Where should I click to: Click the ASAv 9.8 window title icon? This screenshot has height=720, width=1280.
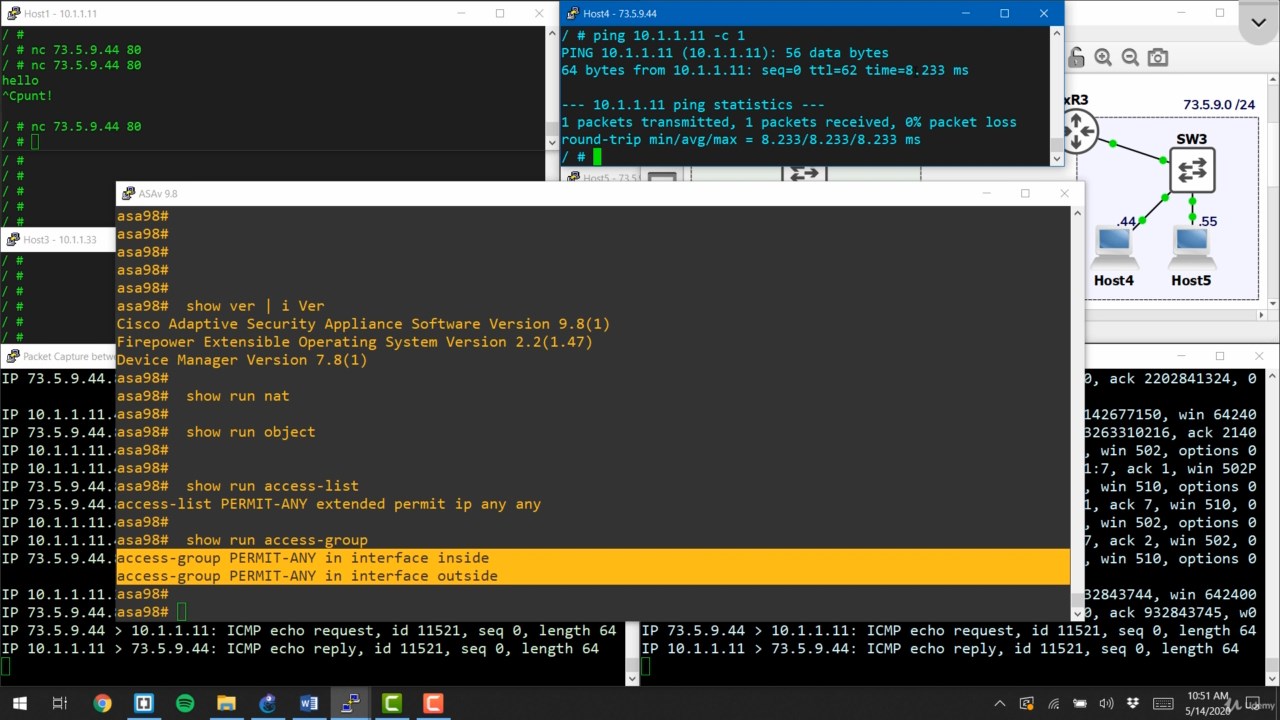click(x=127, y=193)
